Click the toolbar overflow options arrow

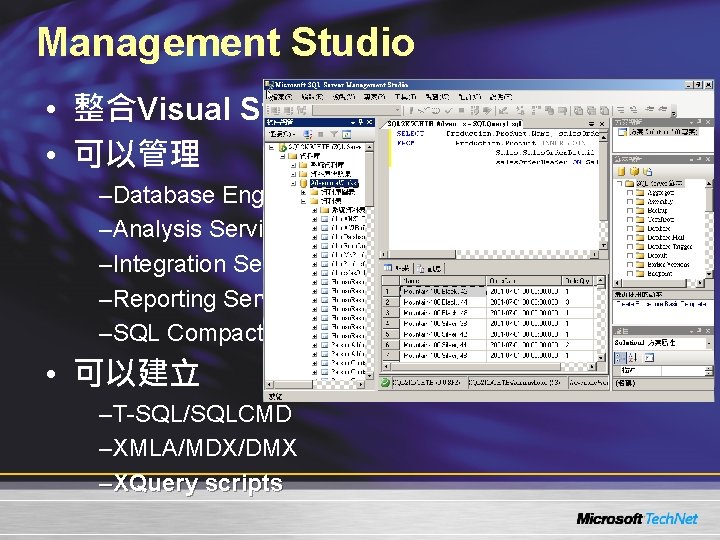673,112
